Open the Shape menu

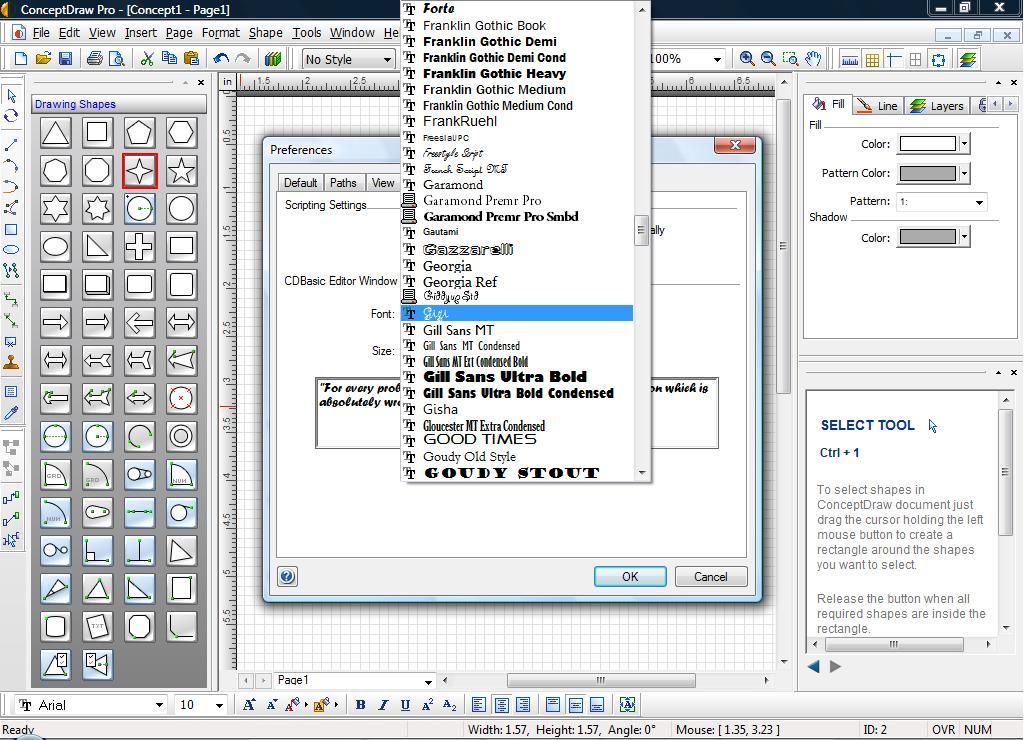point(266,33)
